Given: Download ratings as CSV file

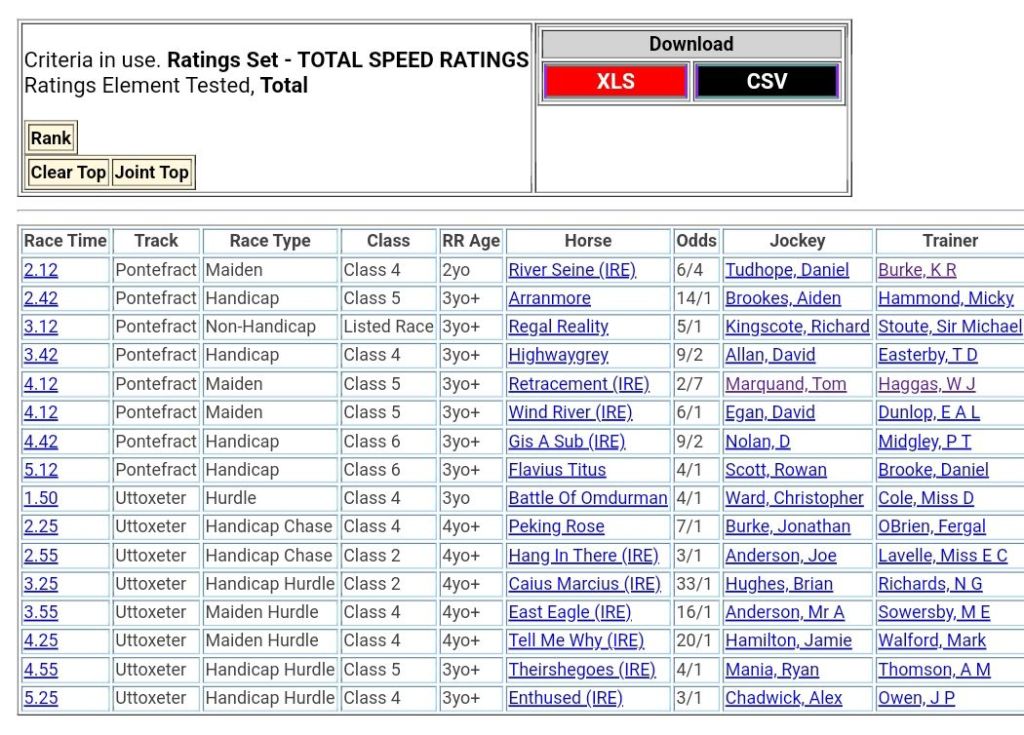Looking at the screenshot, I should pos(766,82).
